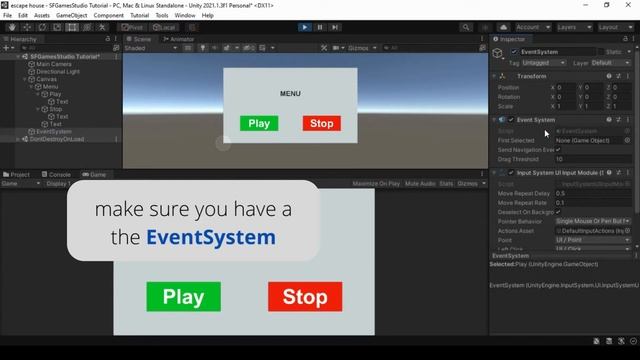Toggle Maximize On Play in Game view
The height and width of the screenshot is (360, 640).
click(x=376, y=184)
